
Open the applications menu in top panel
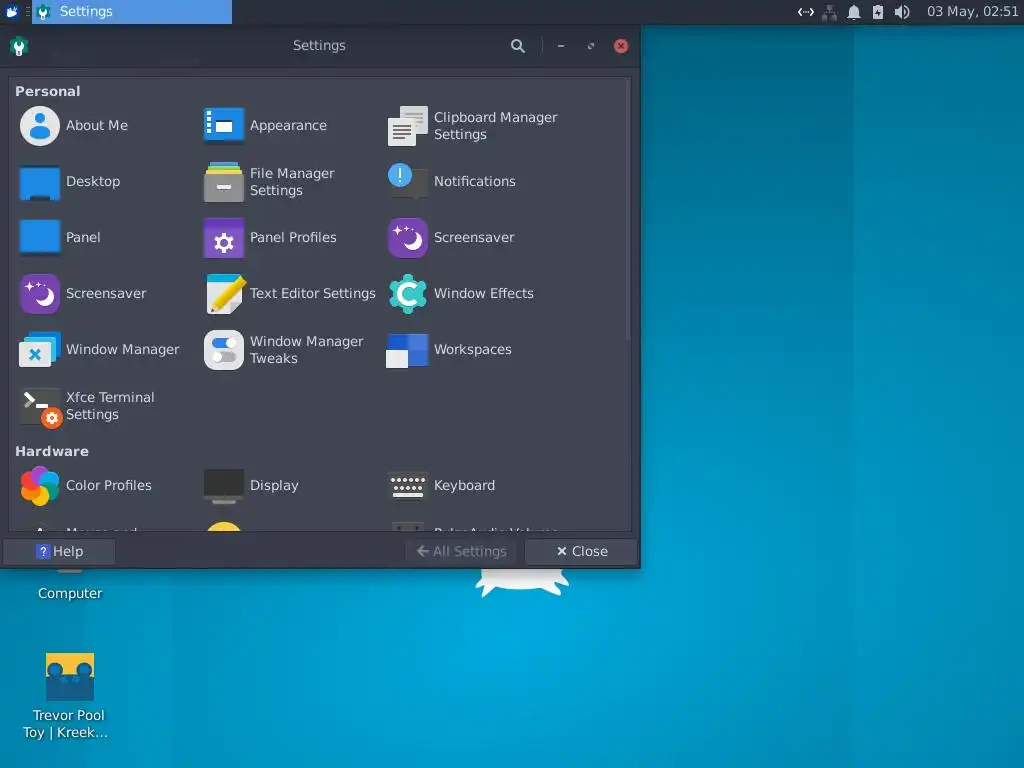coord(12,12)
